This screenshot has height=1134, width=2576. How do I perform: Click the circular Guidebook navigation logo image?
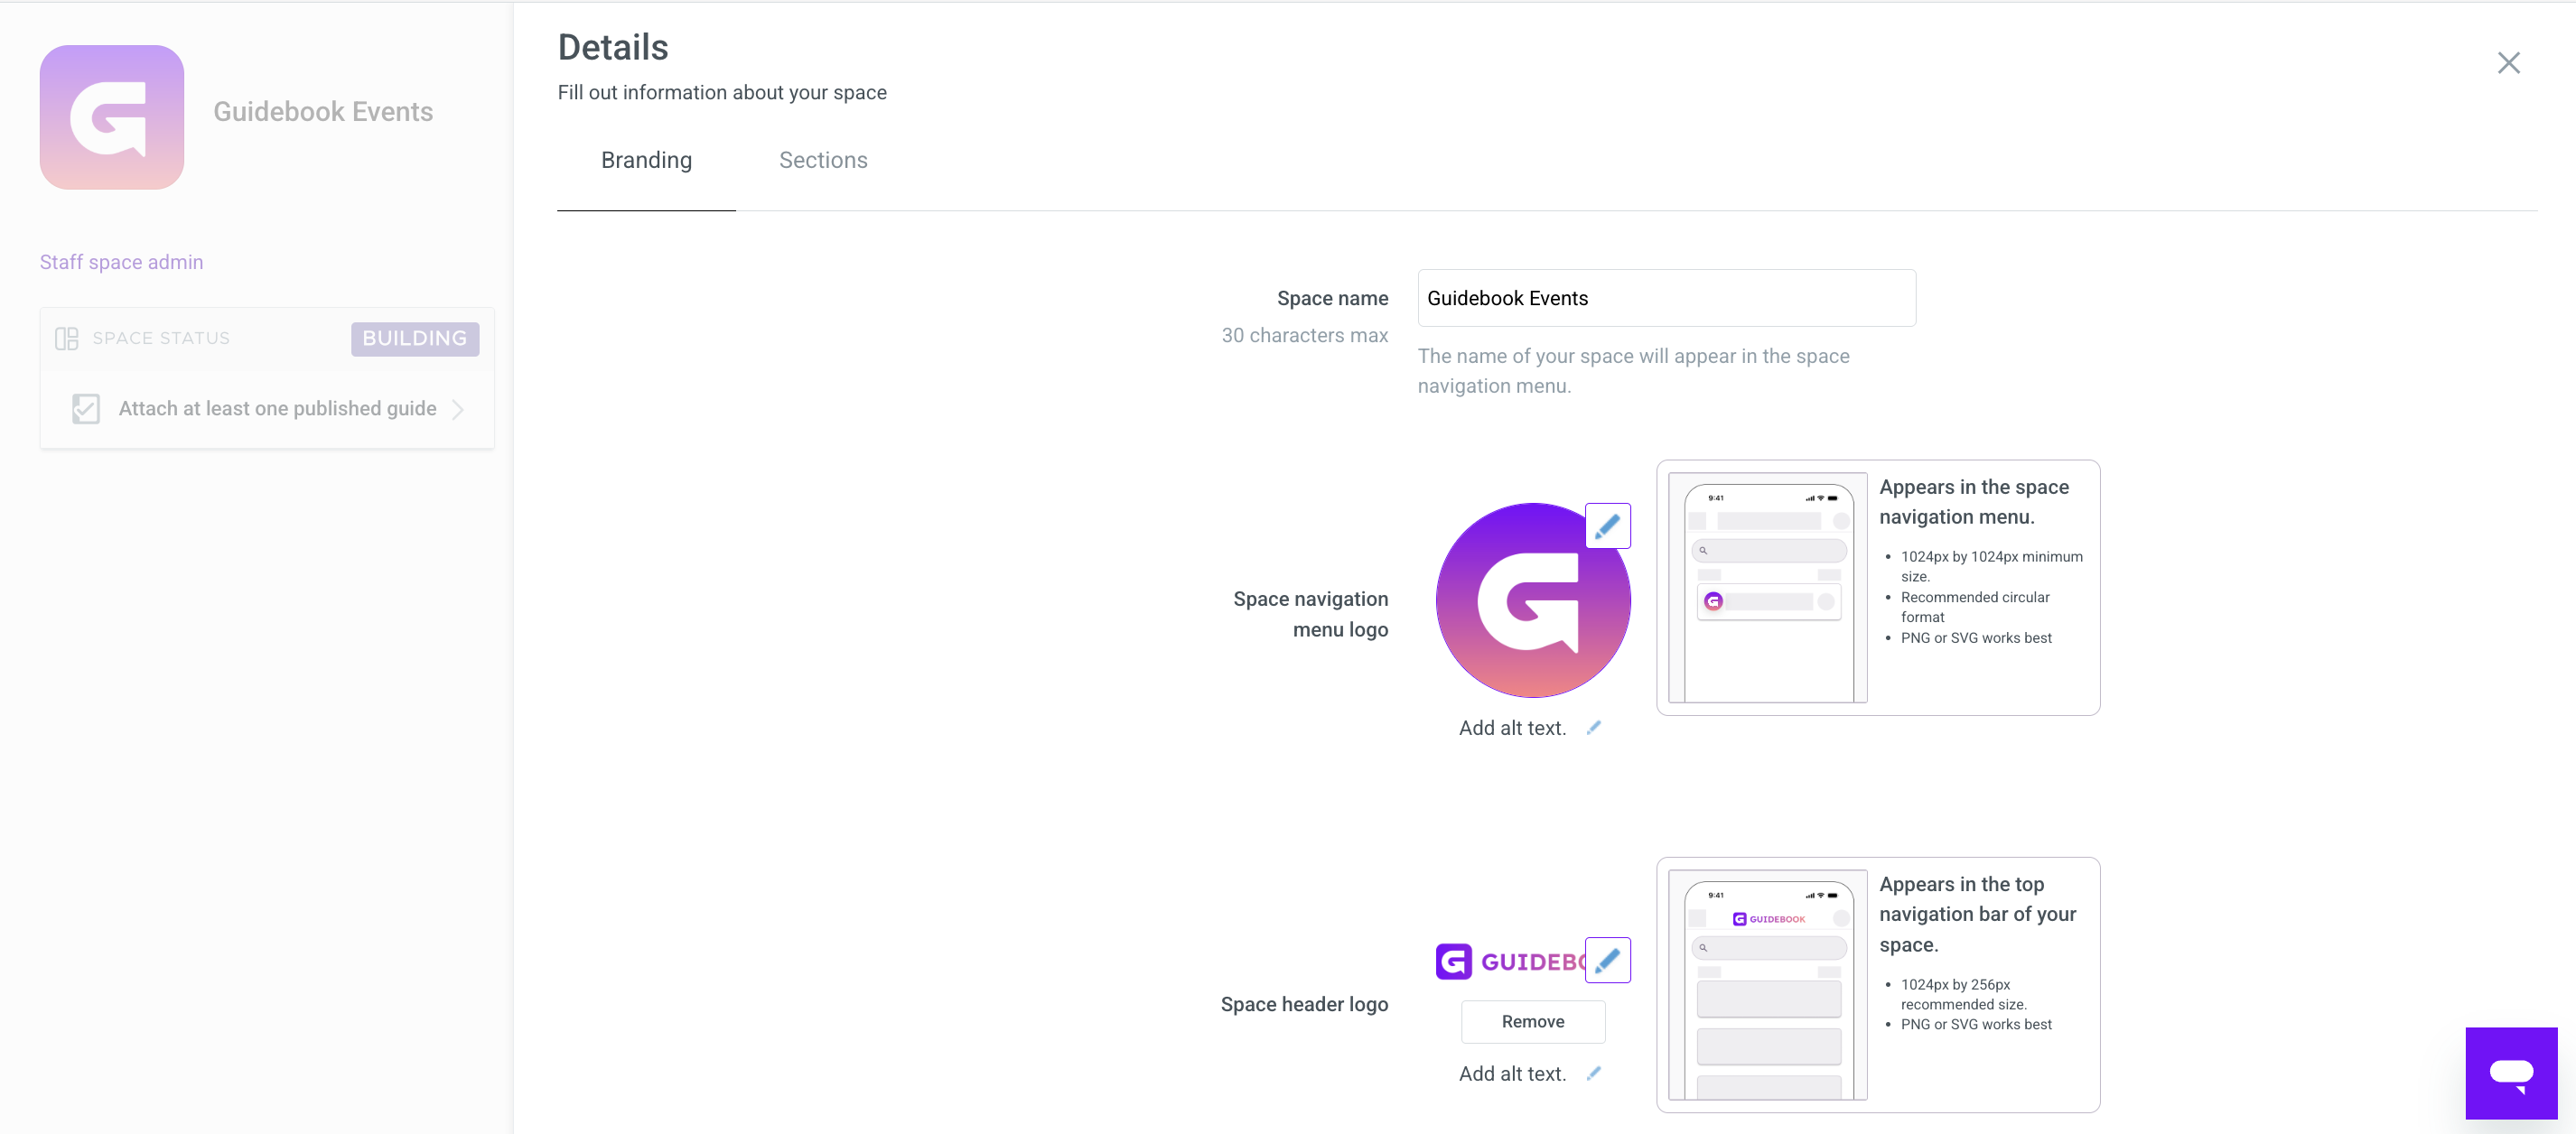click(1533, 600)
